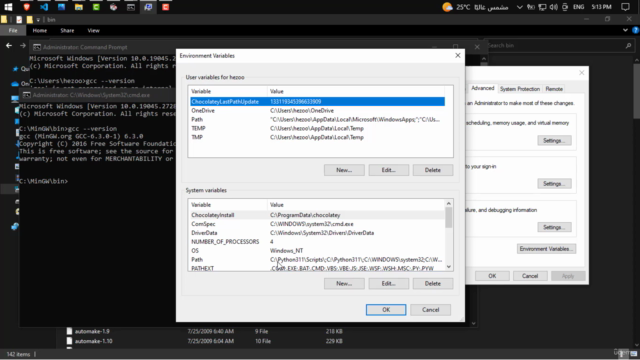Go forward with Explorer forward arrow

tap(23, 46)
